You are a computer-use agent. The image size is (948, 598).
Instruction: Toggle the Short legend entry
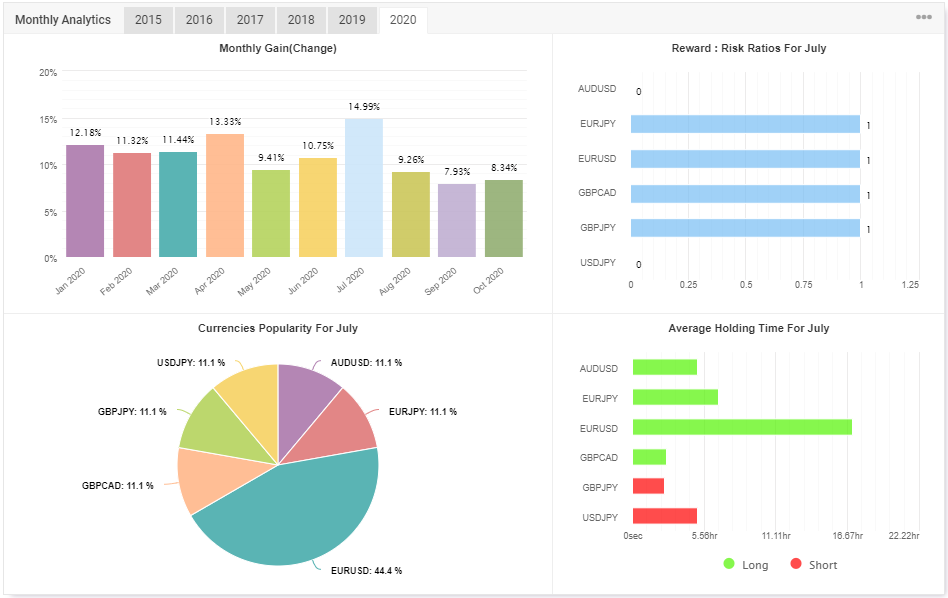pos(816,564)
